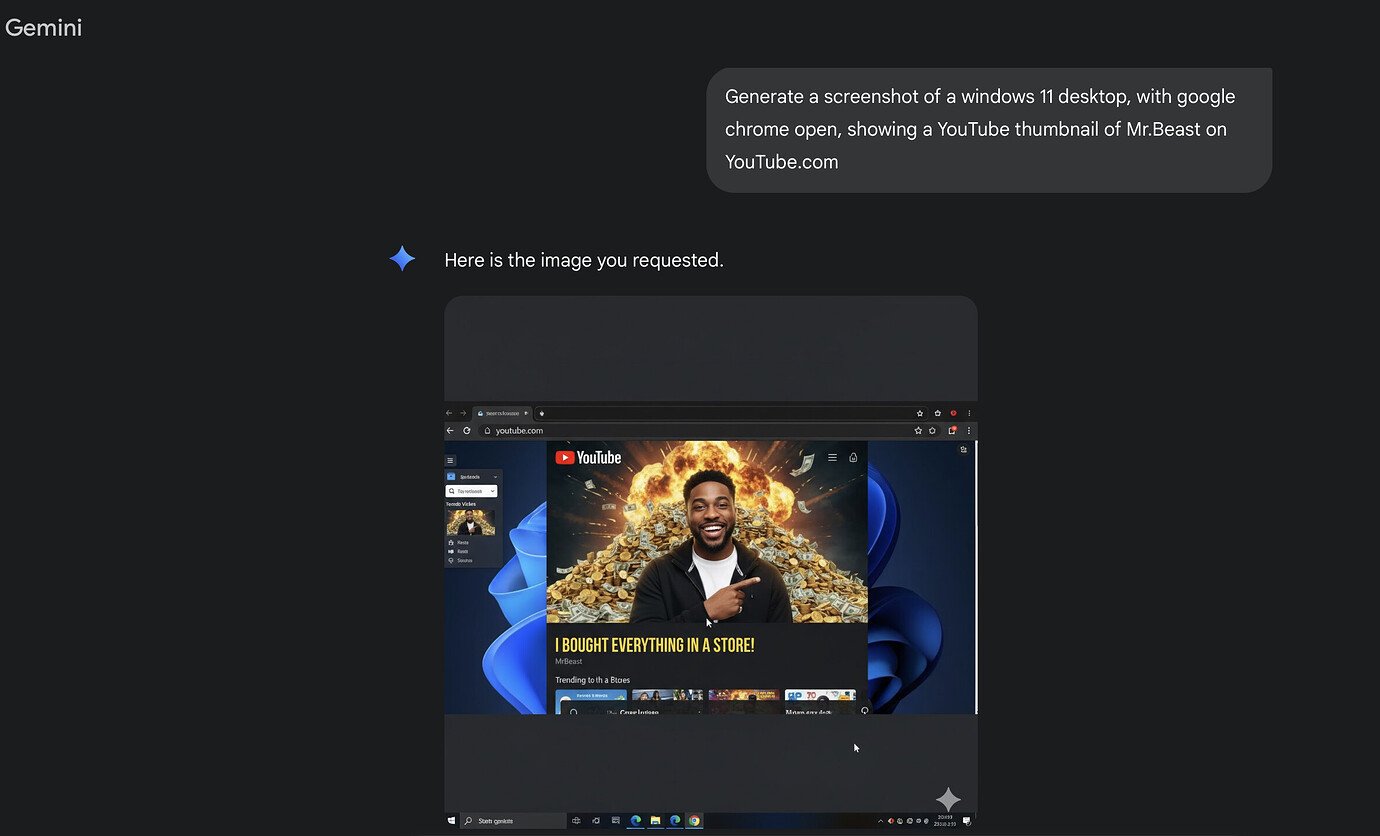Viewport: 1380px width, 836px height.
Task: Click the "Trending to th a Btoes" heading
Action: 593,680
